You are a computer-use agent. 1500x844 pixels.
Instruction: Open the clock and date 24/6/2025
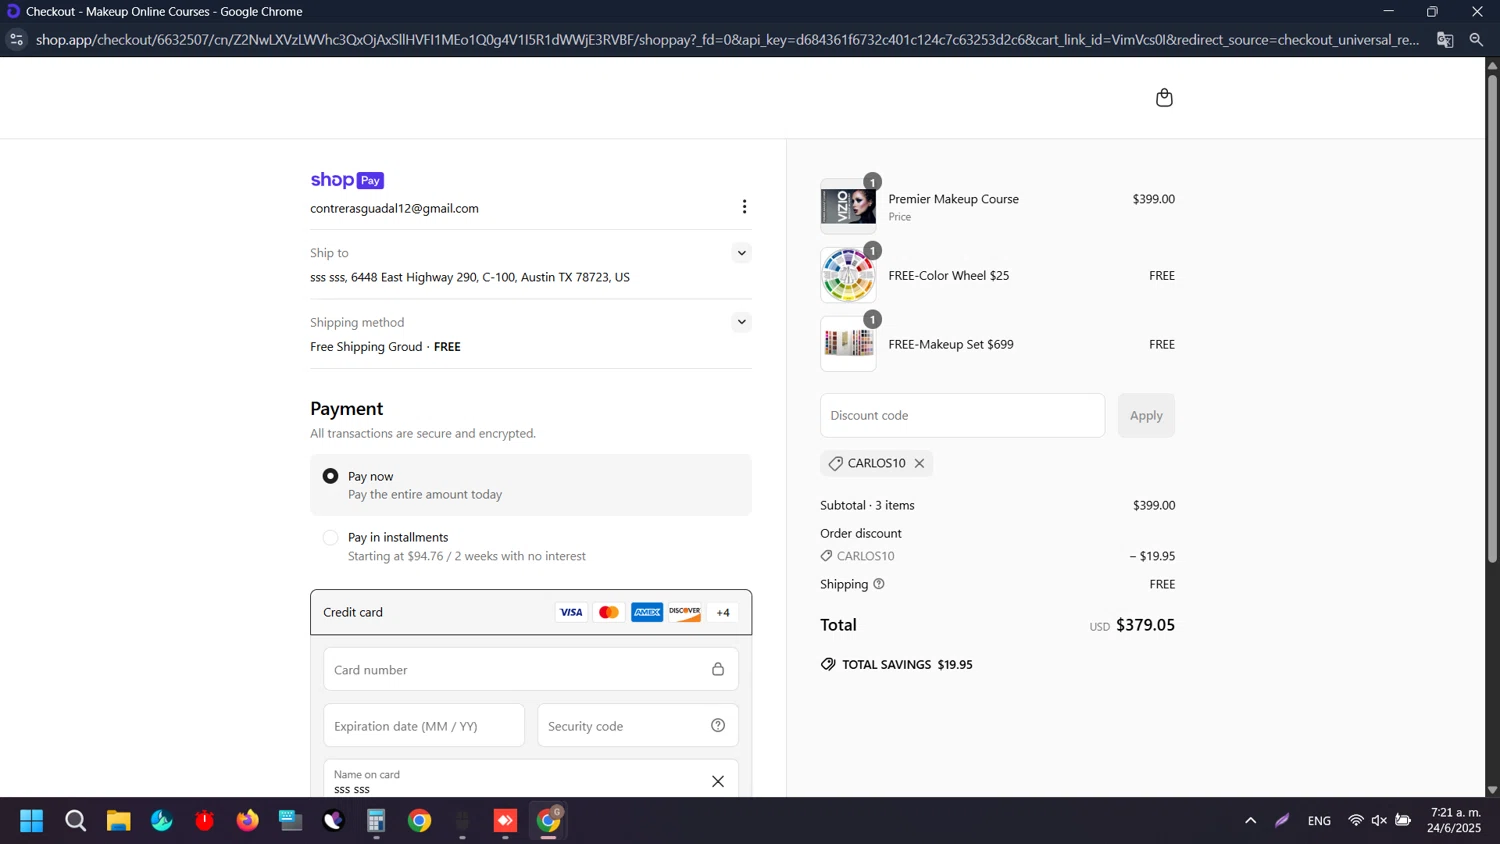coord(1455,820)
